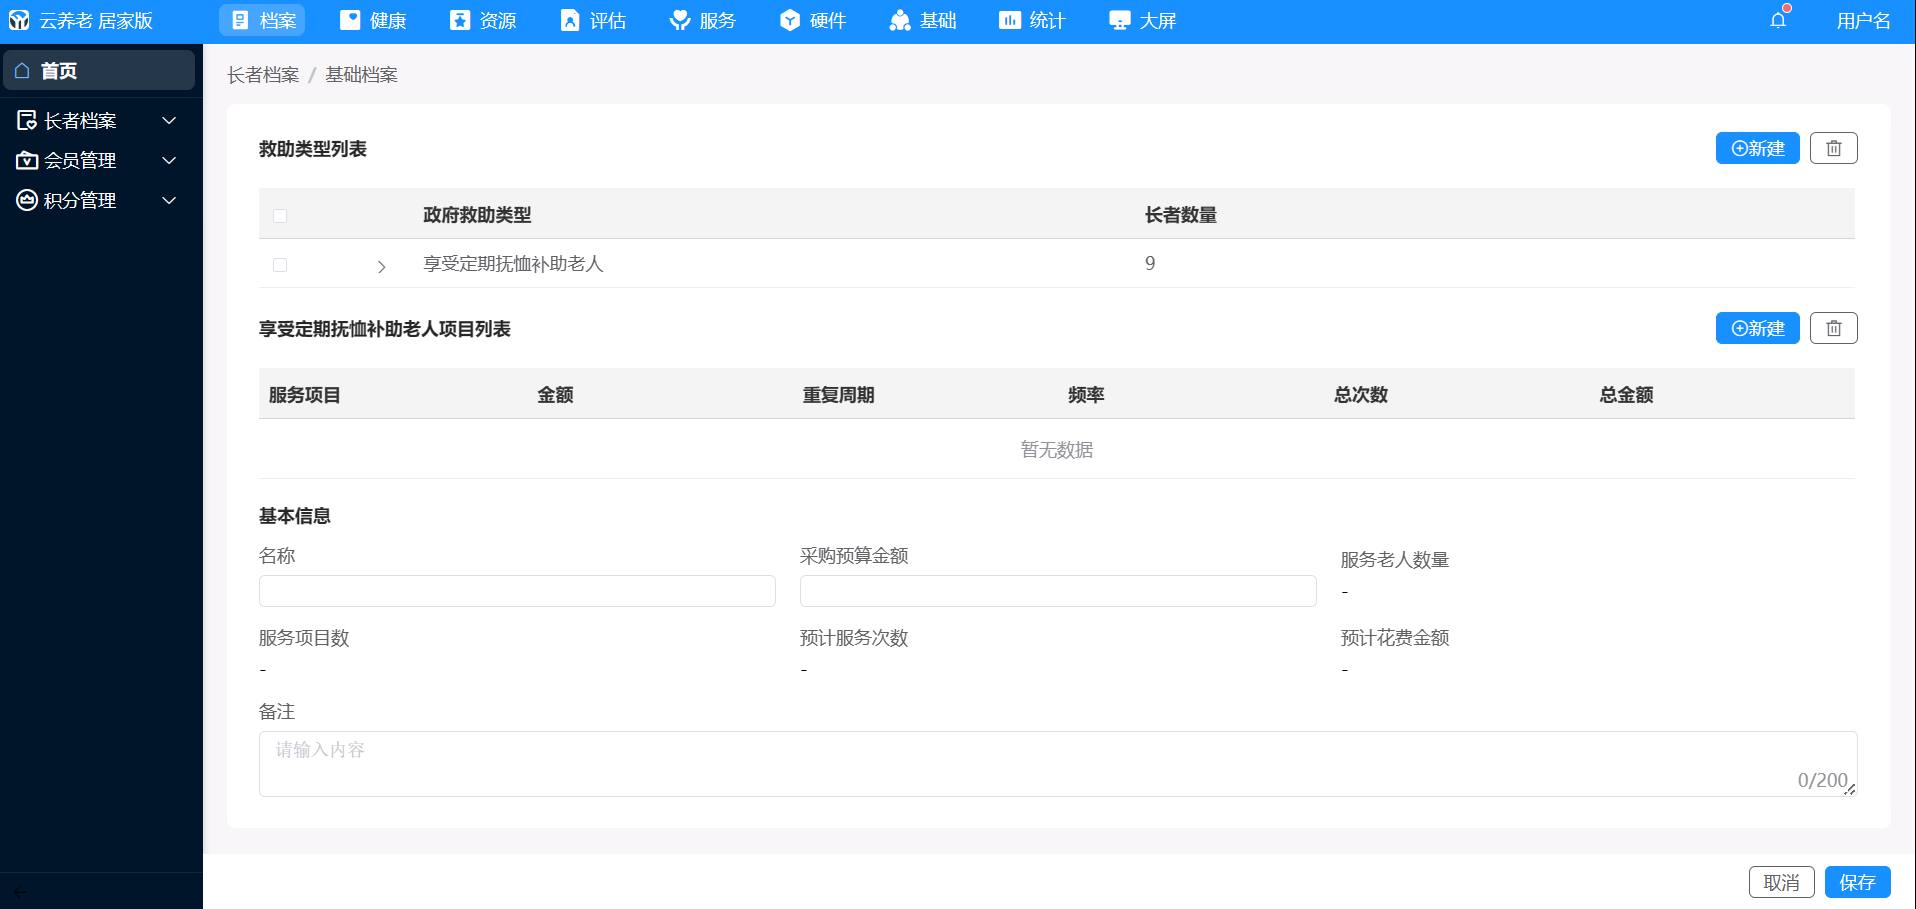
Task: Click the notification bell icon
Action: click(x=1778, y=21)
